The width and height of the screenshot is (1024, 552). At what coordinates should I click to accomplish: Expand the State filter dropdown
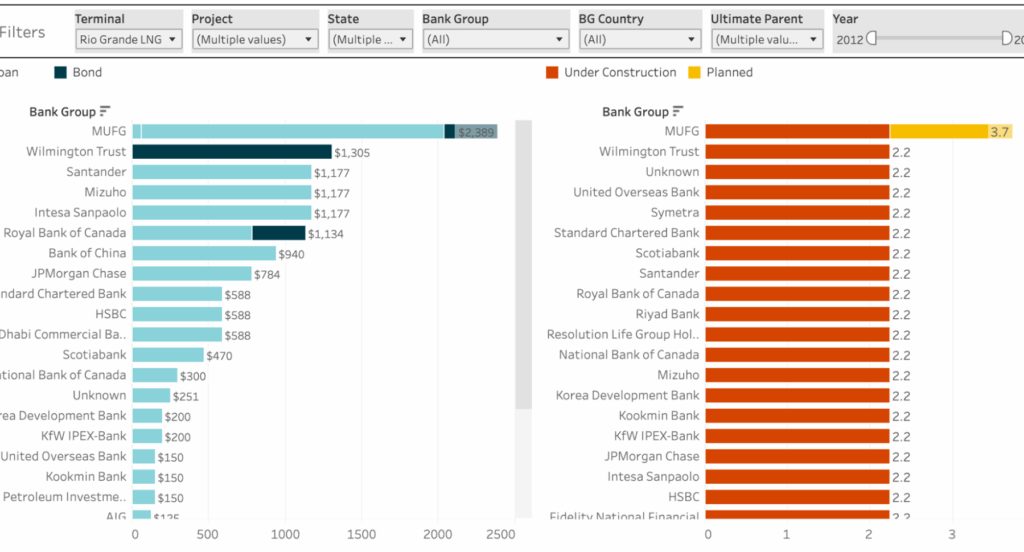point(370,40)
